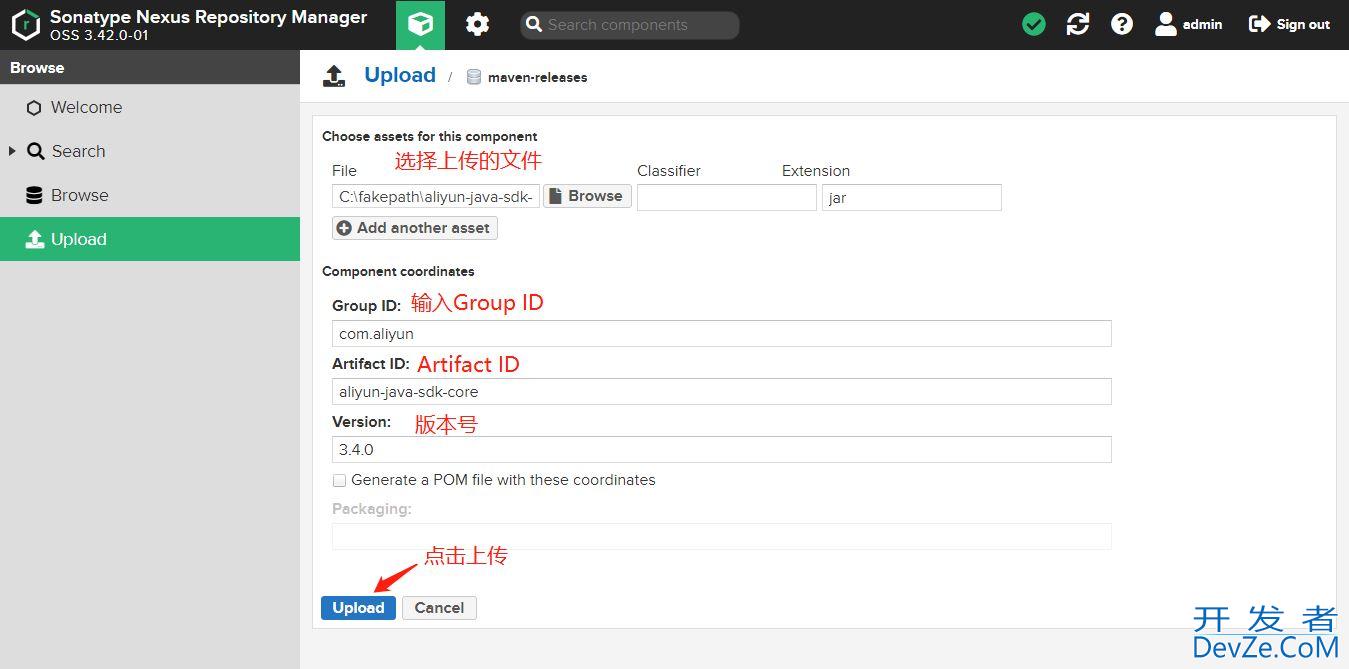Click Choose assets for this component heading
The width and height of the screenshot is (1349, 669).
[430, 136]
